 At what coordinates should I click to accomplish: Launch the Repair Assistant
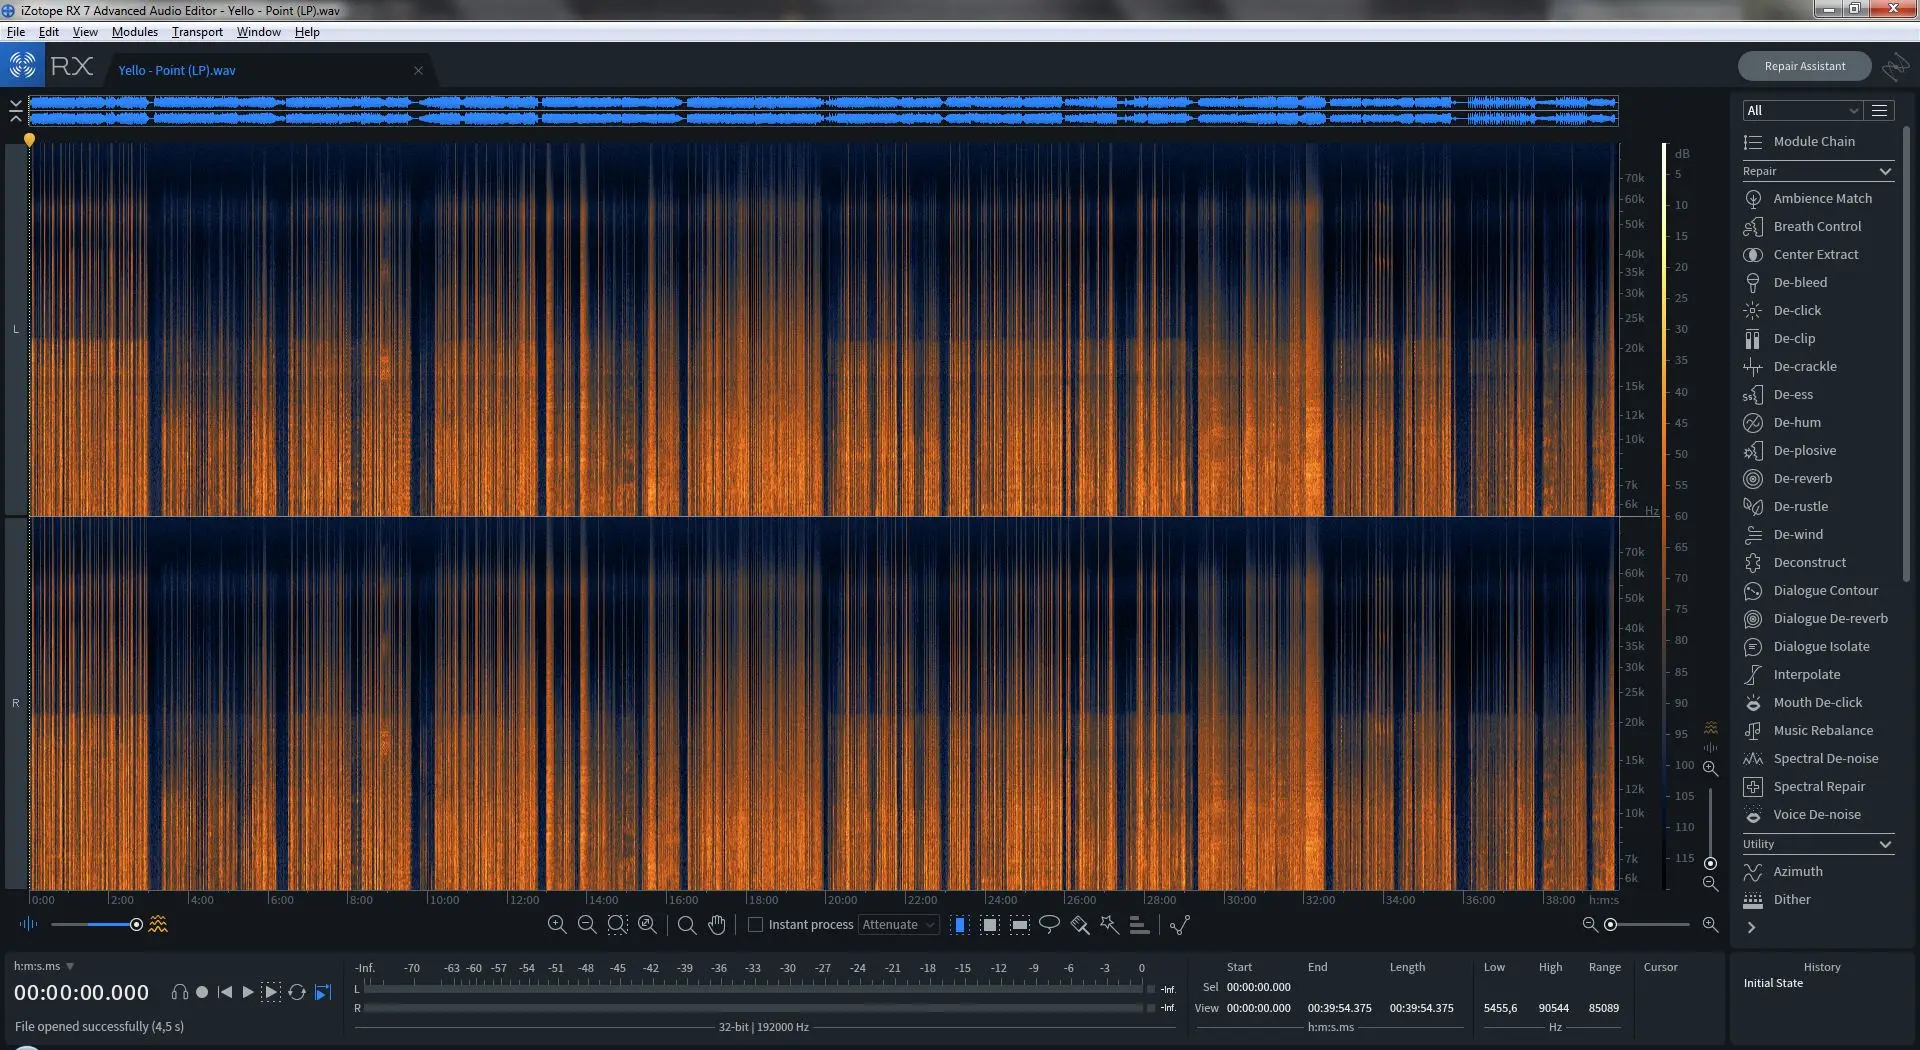(1804, 66)
